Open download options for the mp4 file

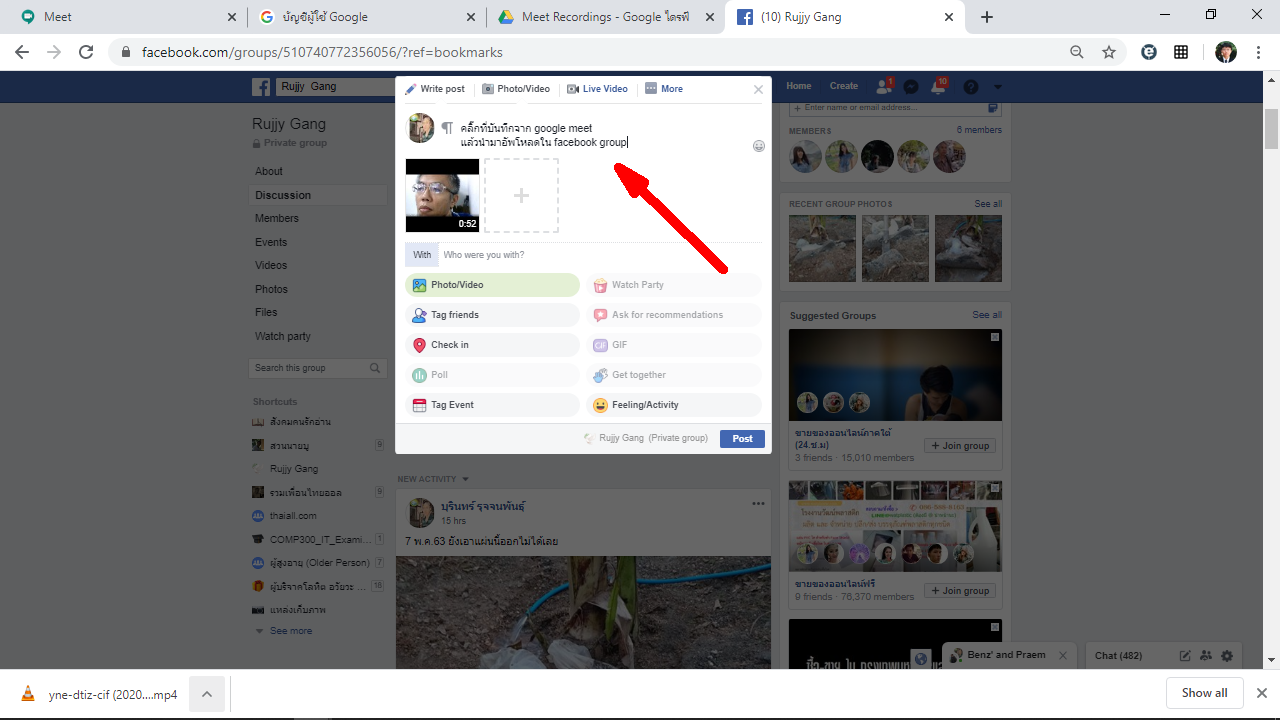[207, 693]
